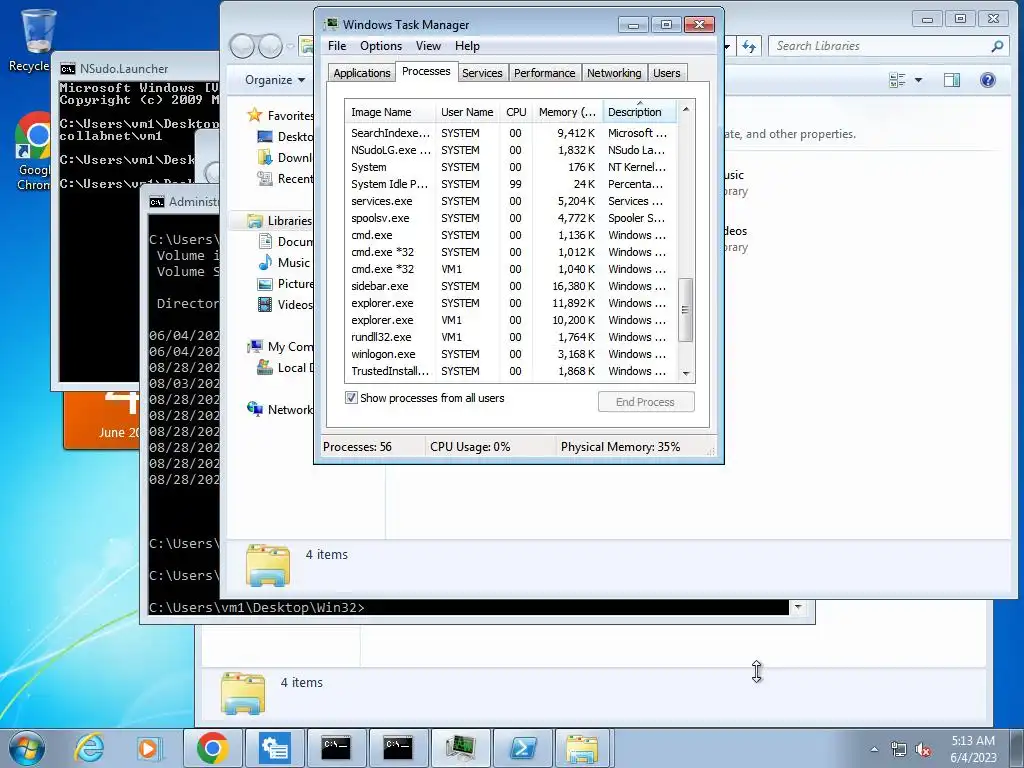Select the Task Manager taskbar icon
Viewport: 1024px width, 768px height.
[460, 748]
